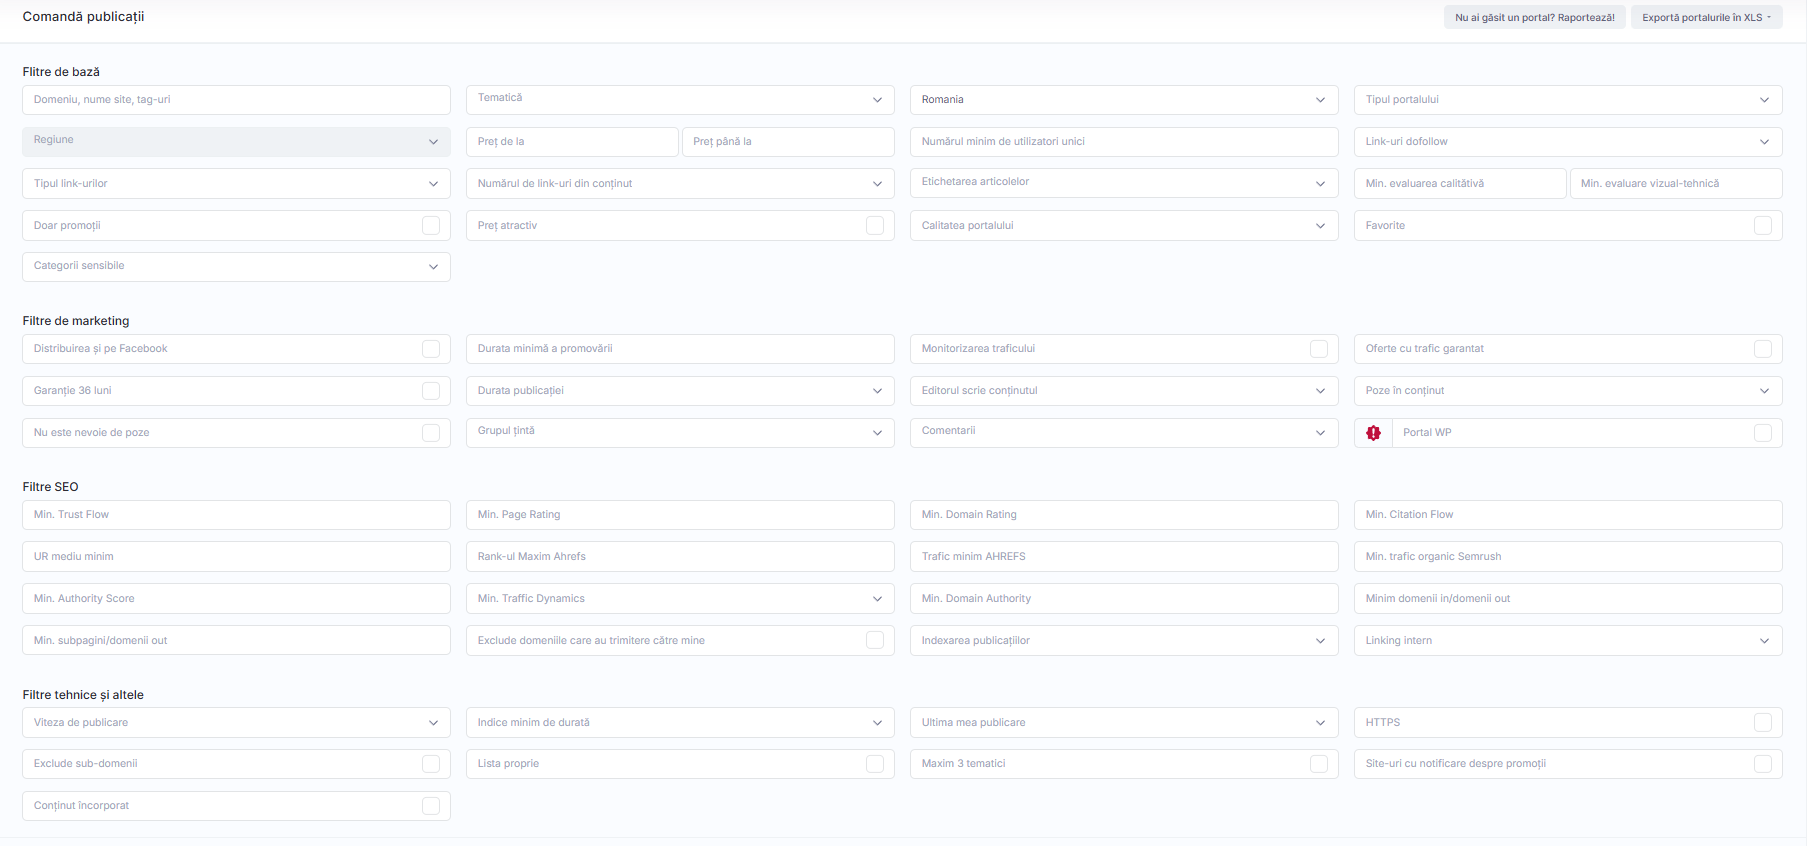
Task: Expand the Calitatea portalului dropdown
Action: click(x=1124, y=226)
